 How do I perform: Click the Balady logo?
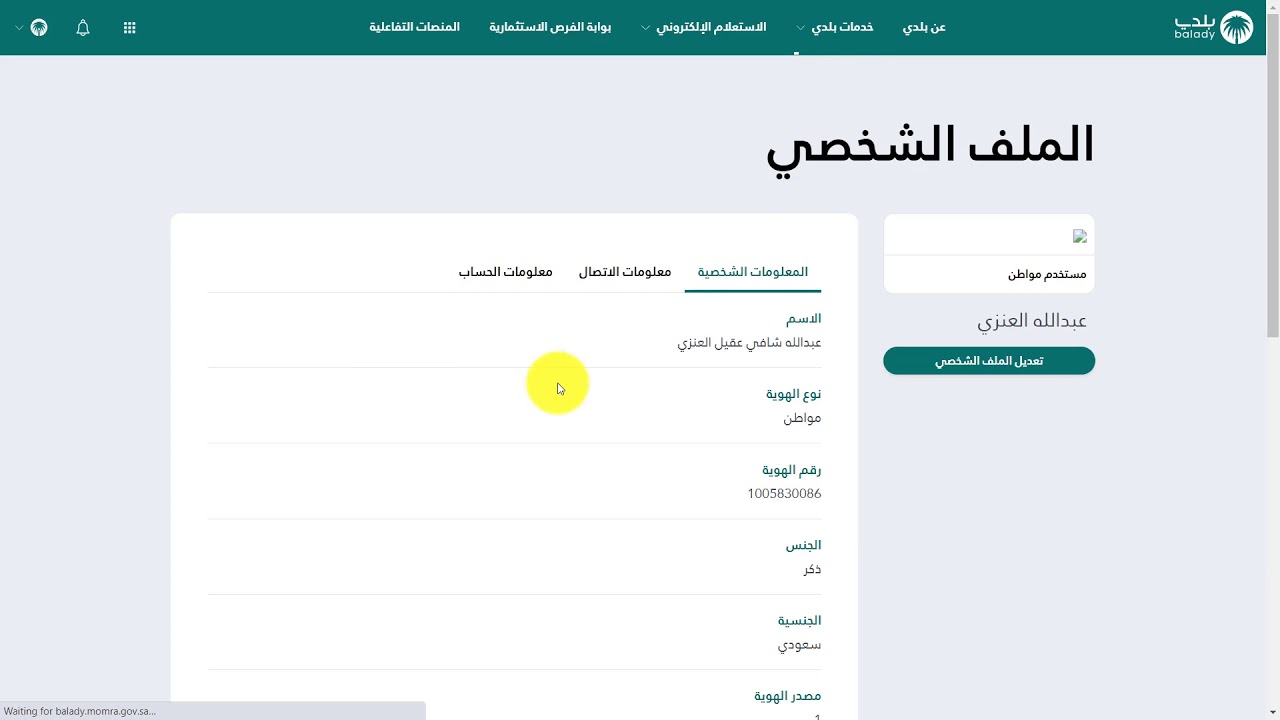[x=1213, y=27]
